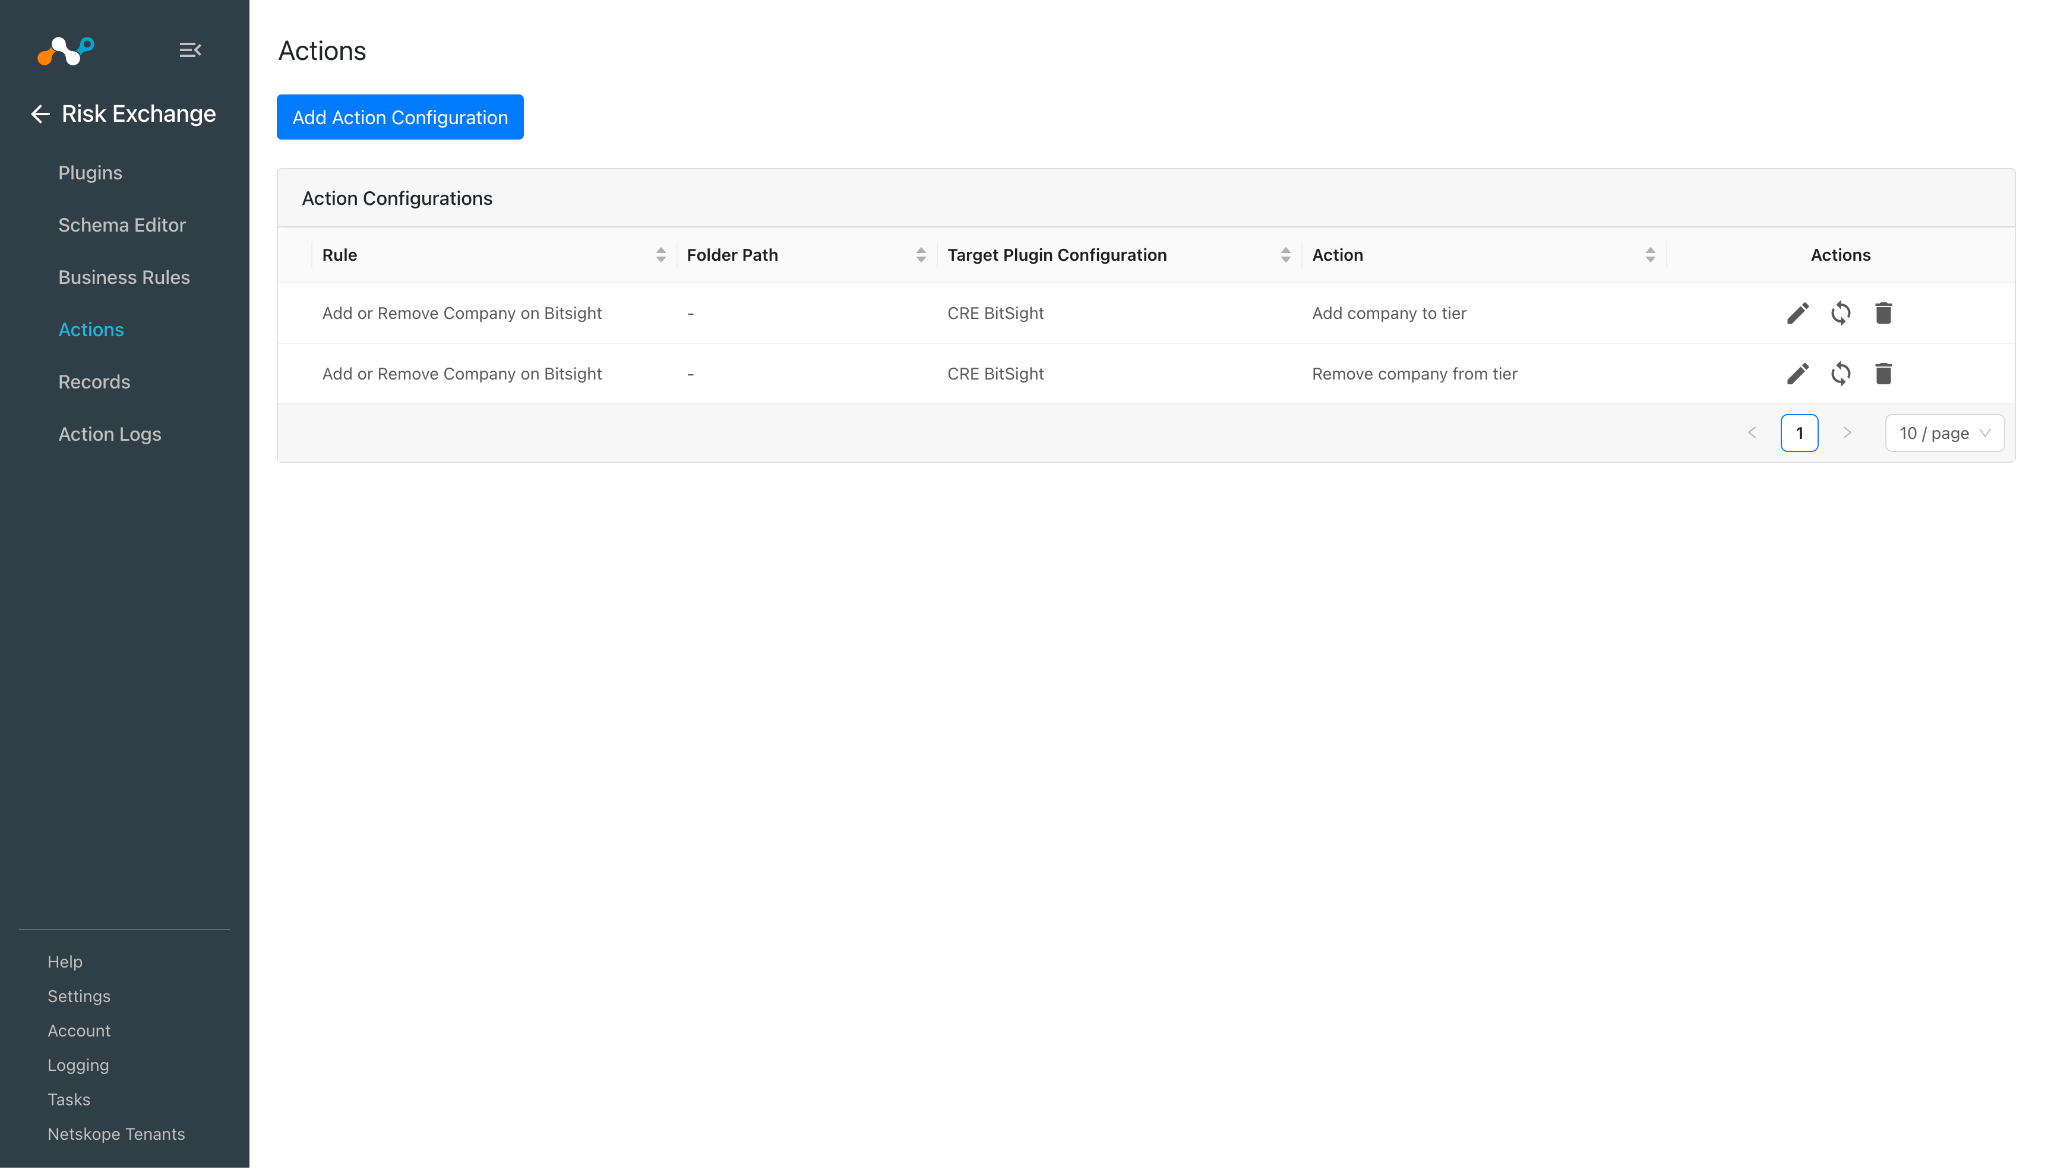Open Business Rules in sidebar
2048x1168 pixels.
coord(124,277)
